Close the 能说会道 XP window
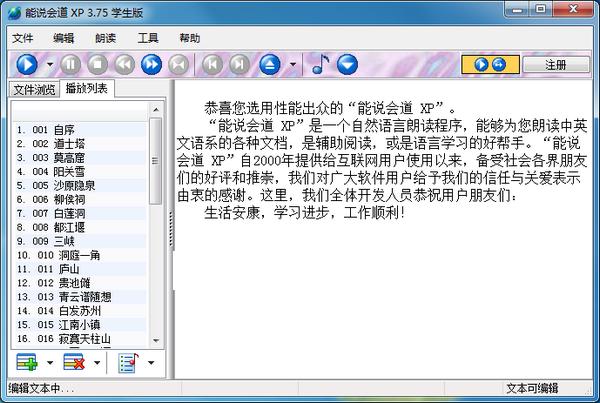 point(573,9)
